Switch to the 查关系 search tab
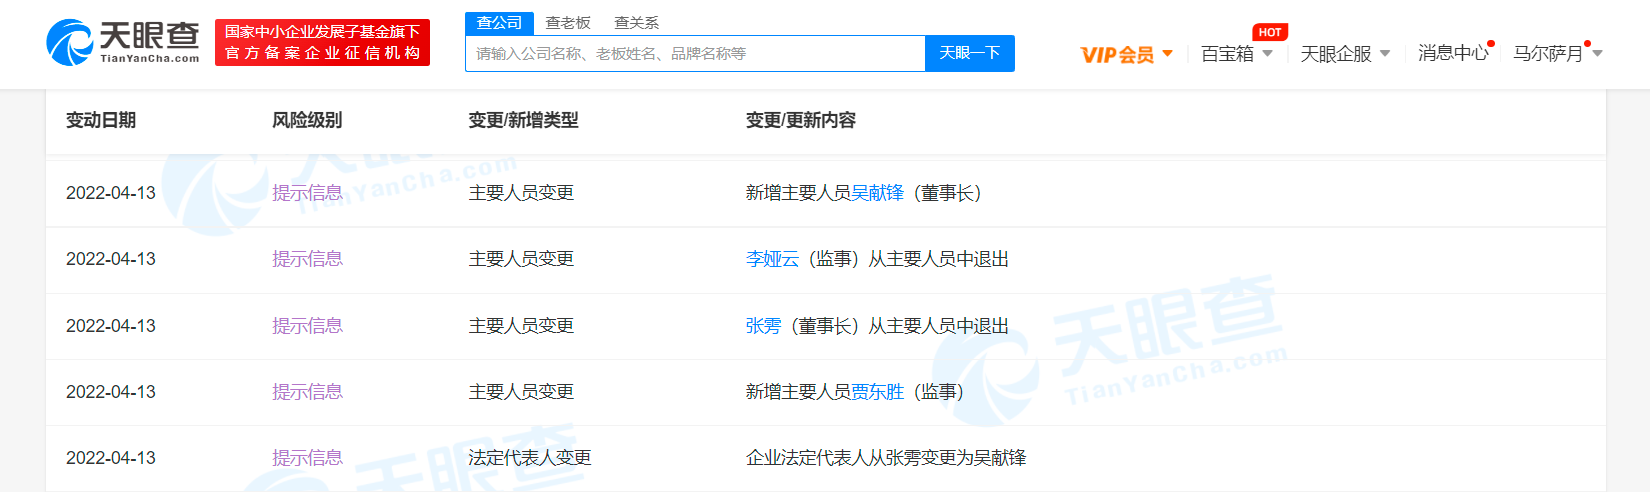 point(636,23)
